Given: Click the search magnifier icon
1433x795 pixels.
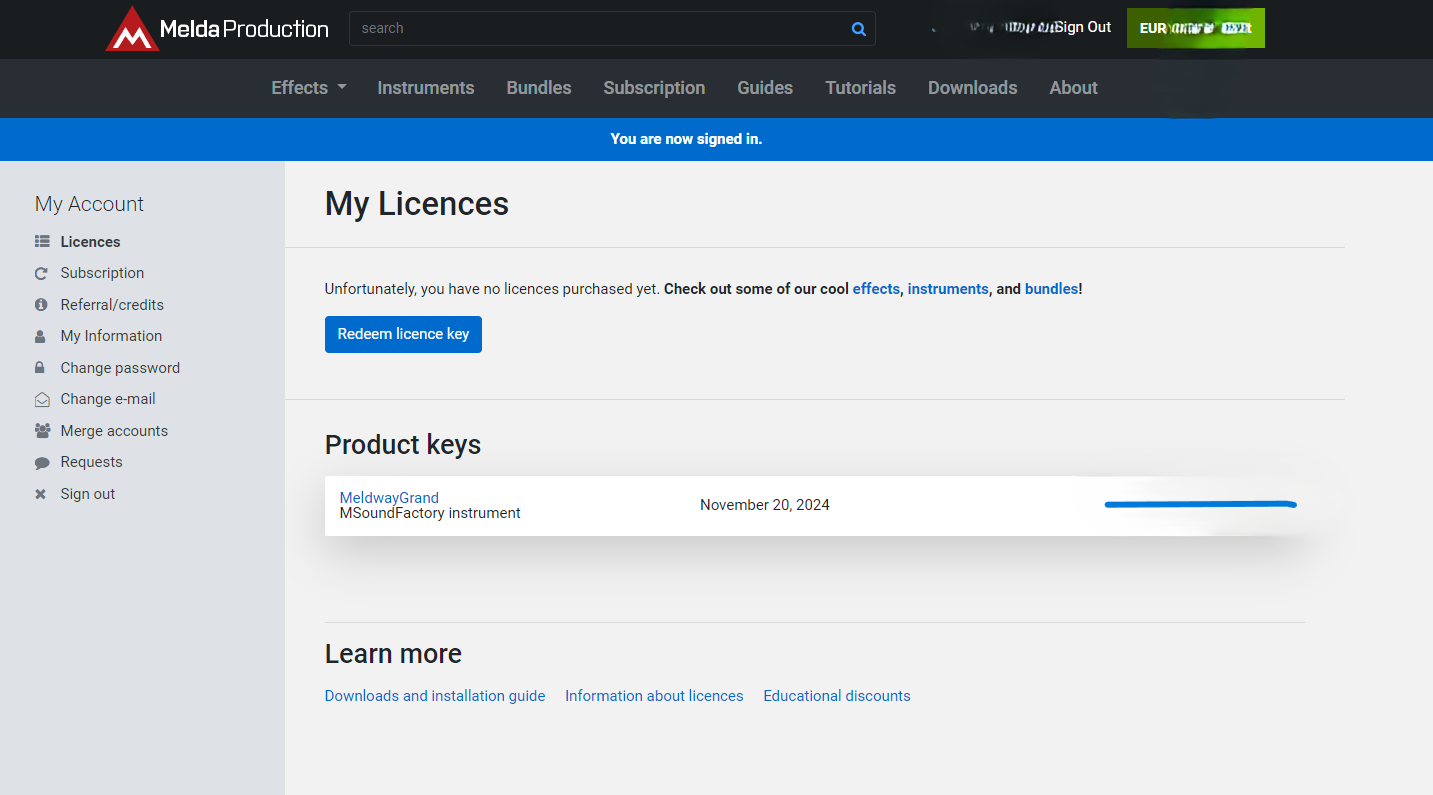Looking at the screenshot, I should click(858, 29).
